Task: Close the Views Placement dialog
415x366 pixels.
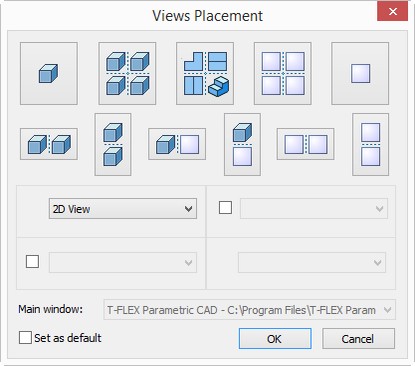Action: tap(393, 12)
